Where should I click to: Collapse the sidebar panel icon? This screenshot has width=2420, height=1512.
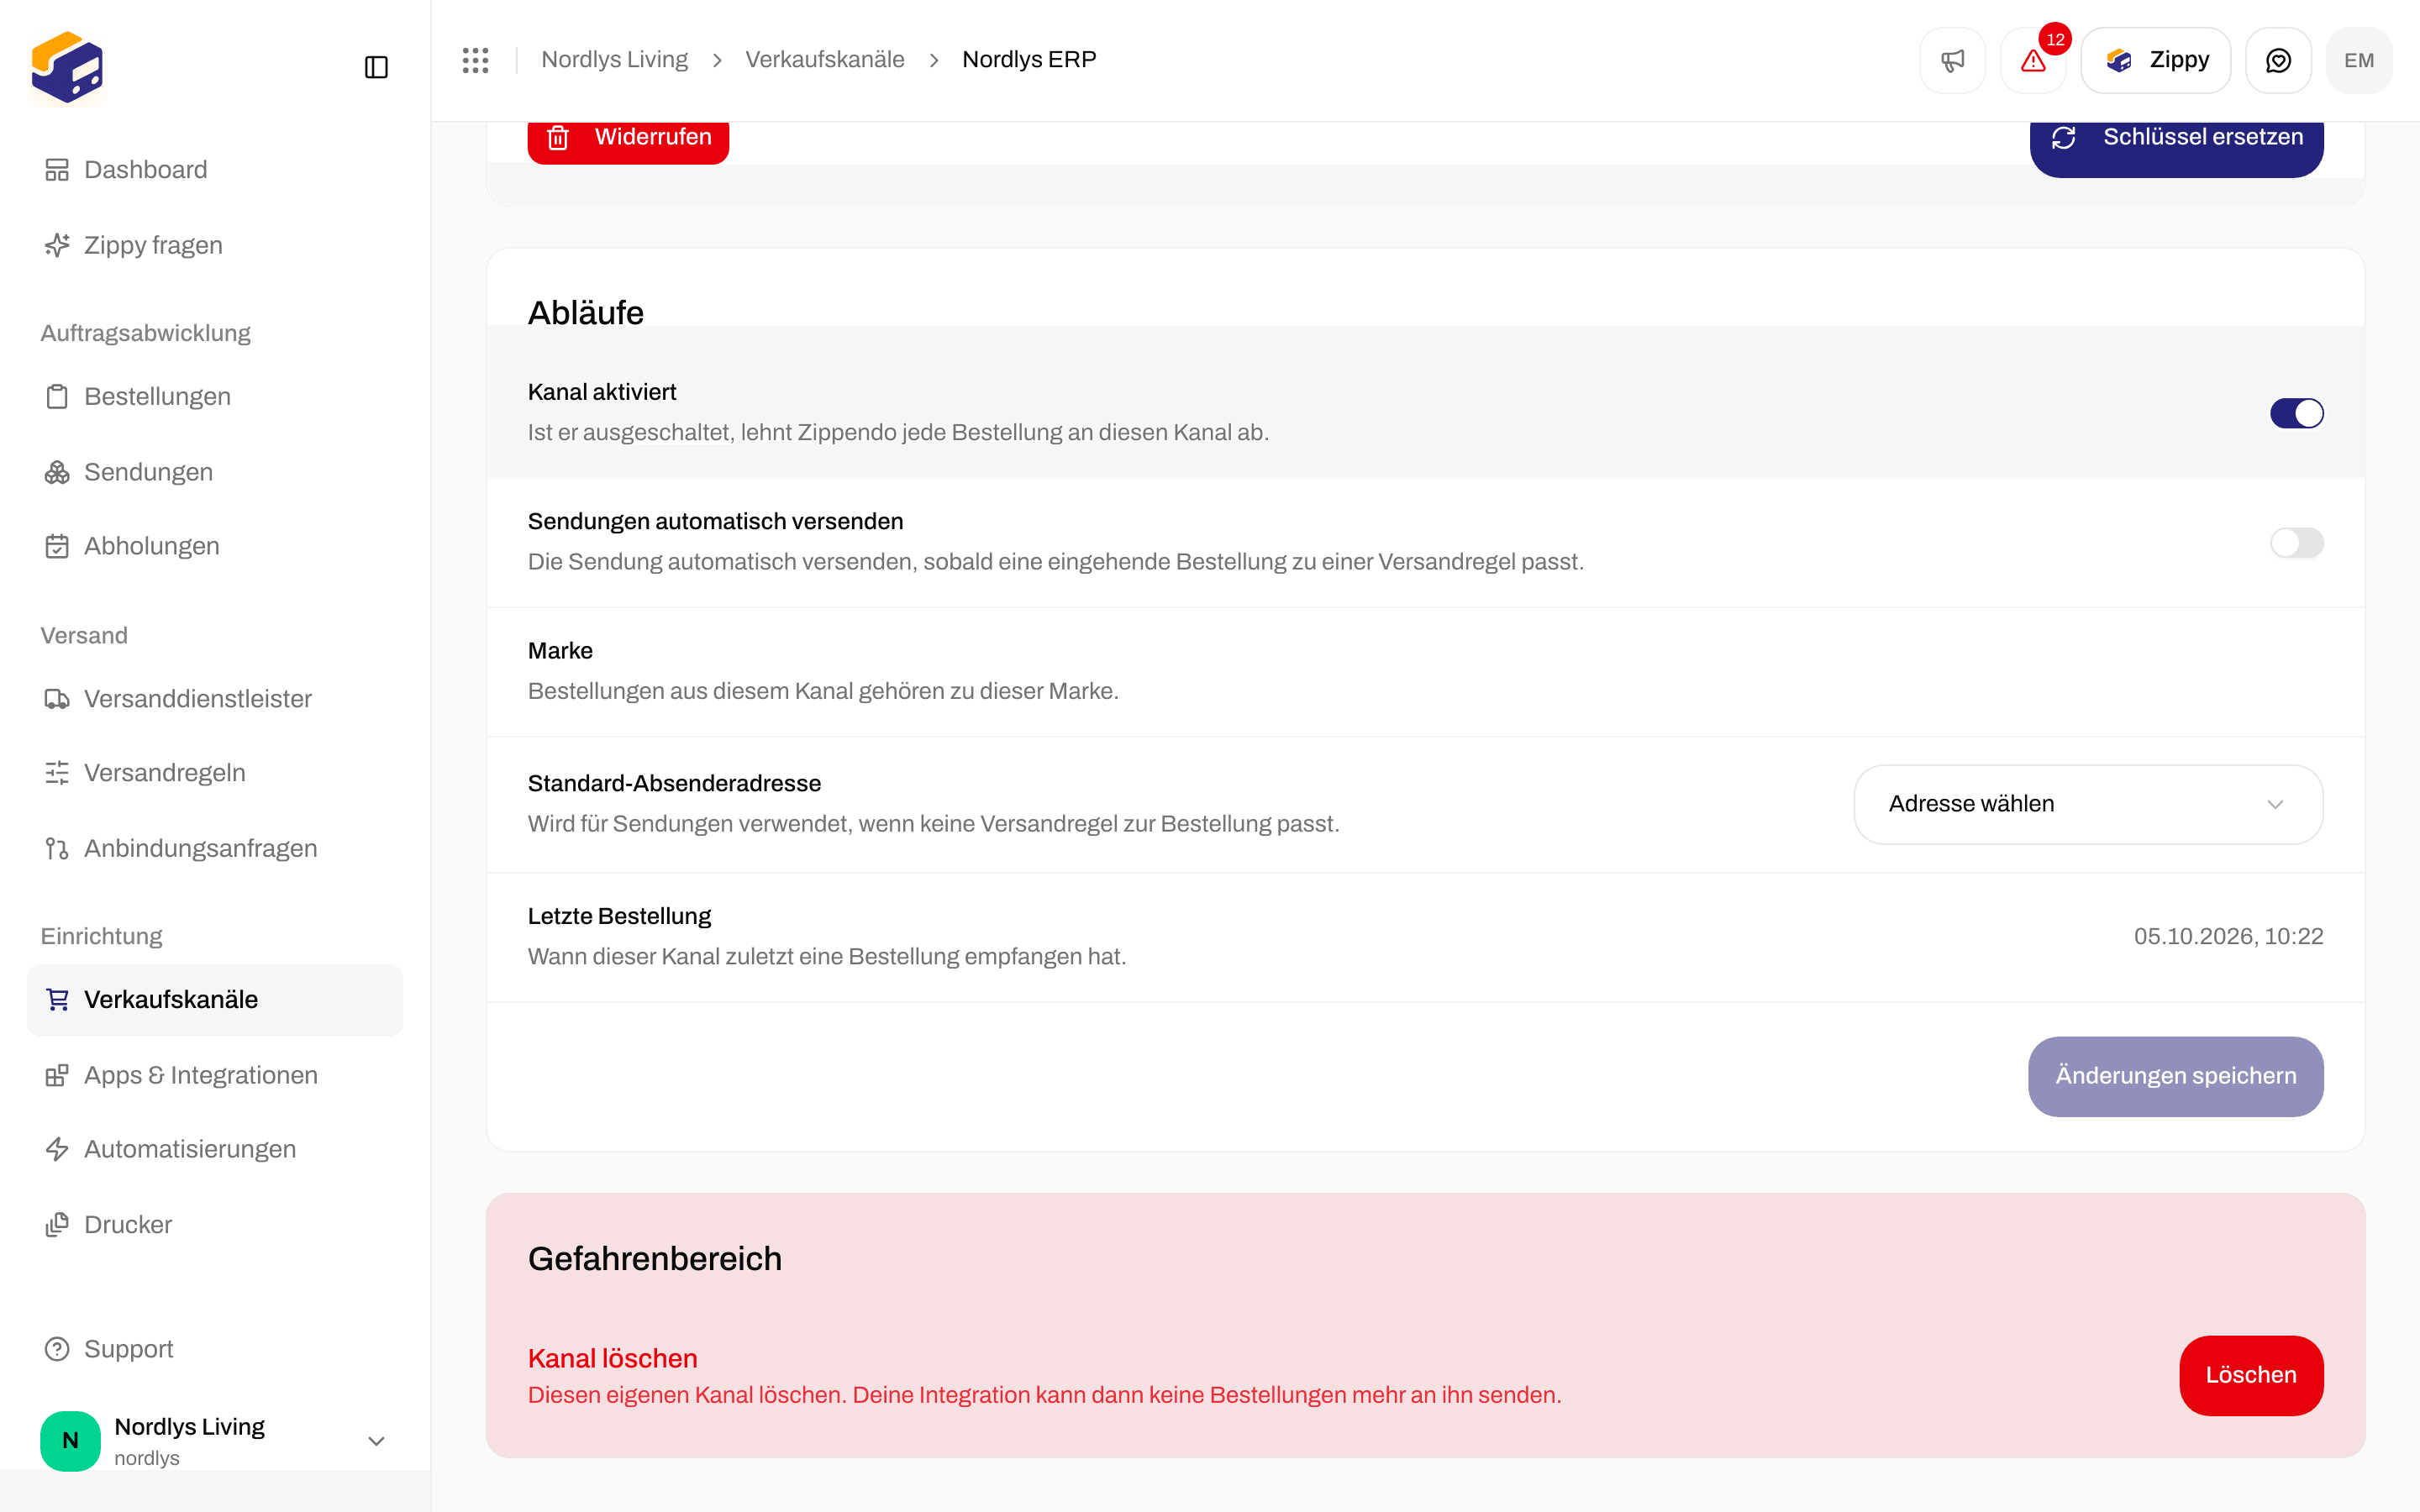coord(376,67)
